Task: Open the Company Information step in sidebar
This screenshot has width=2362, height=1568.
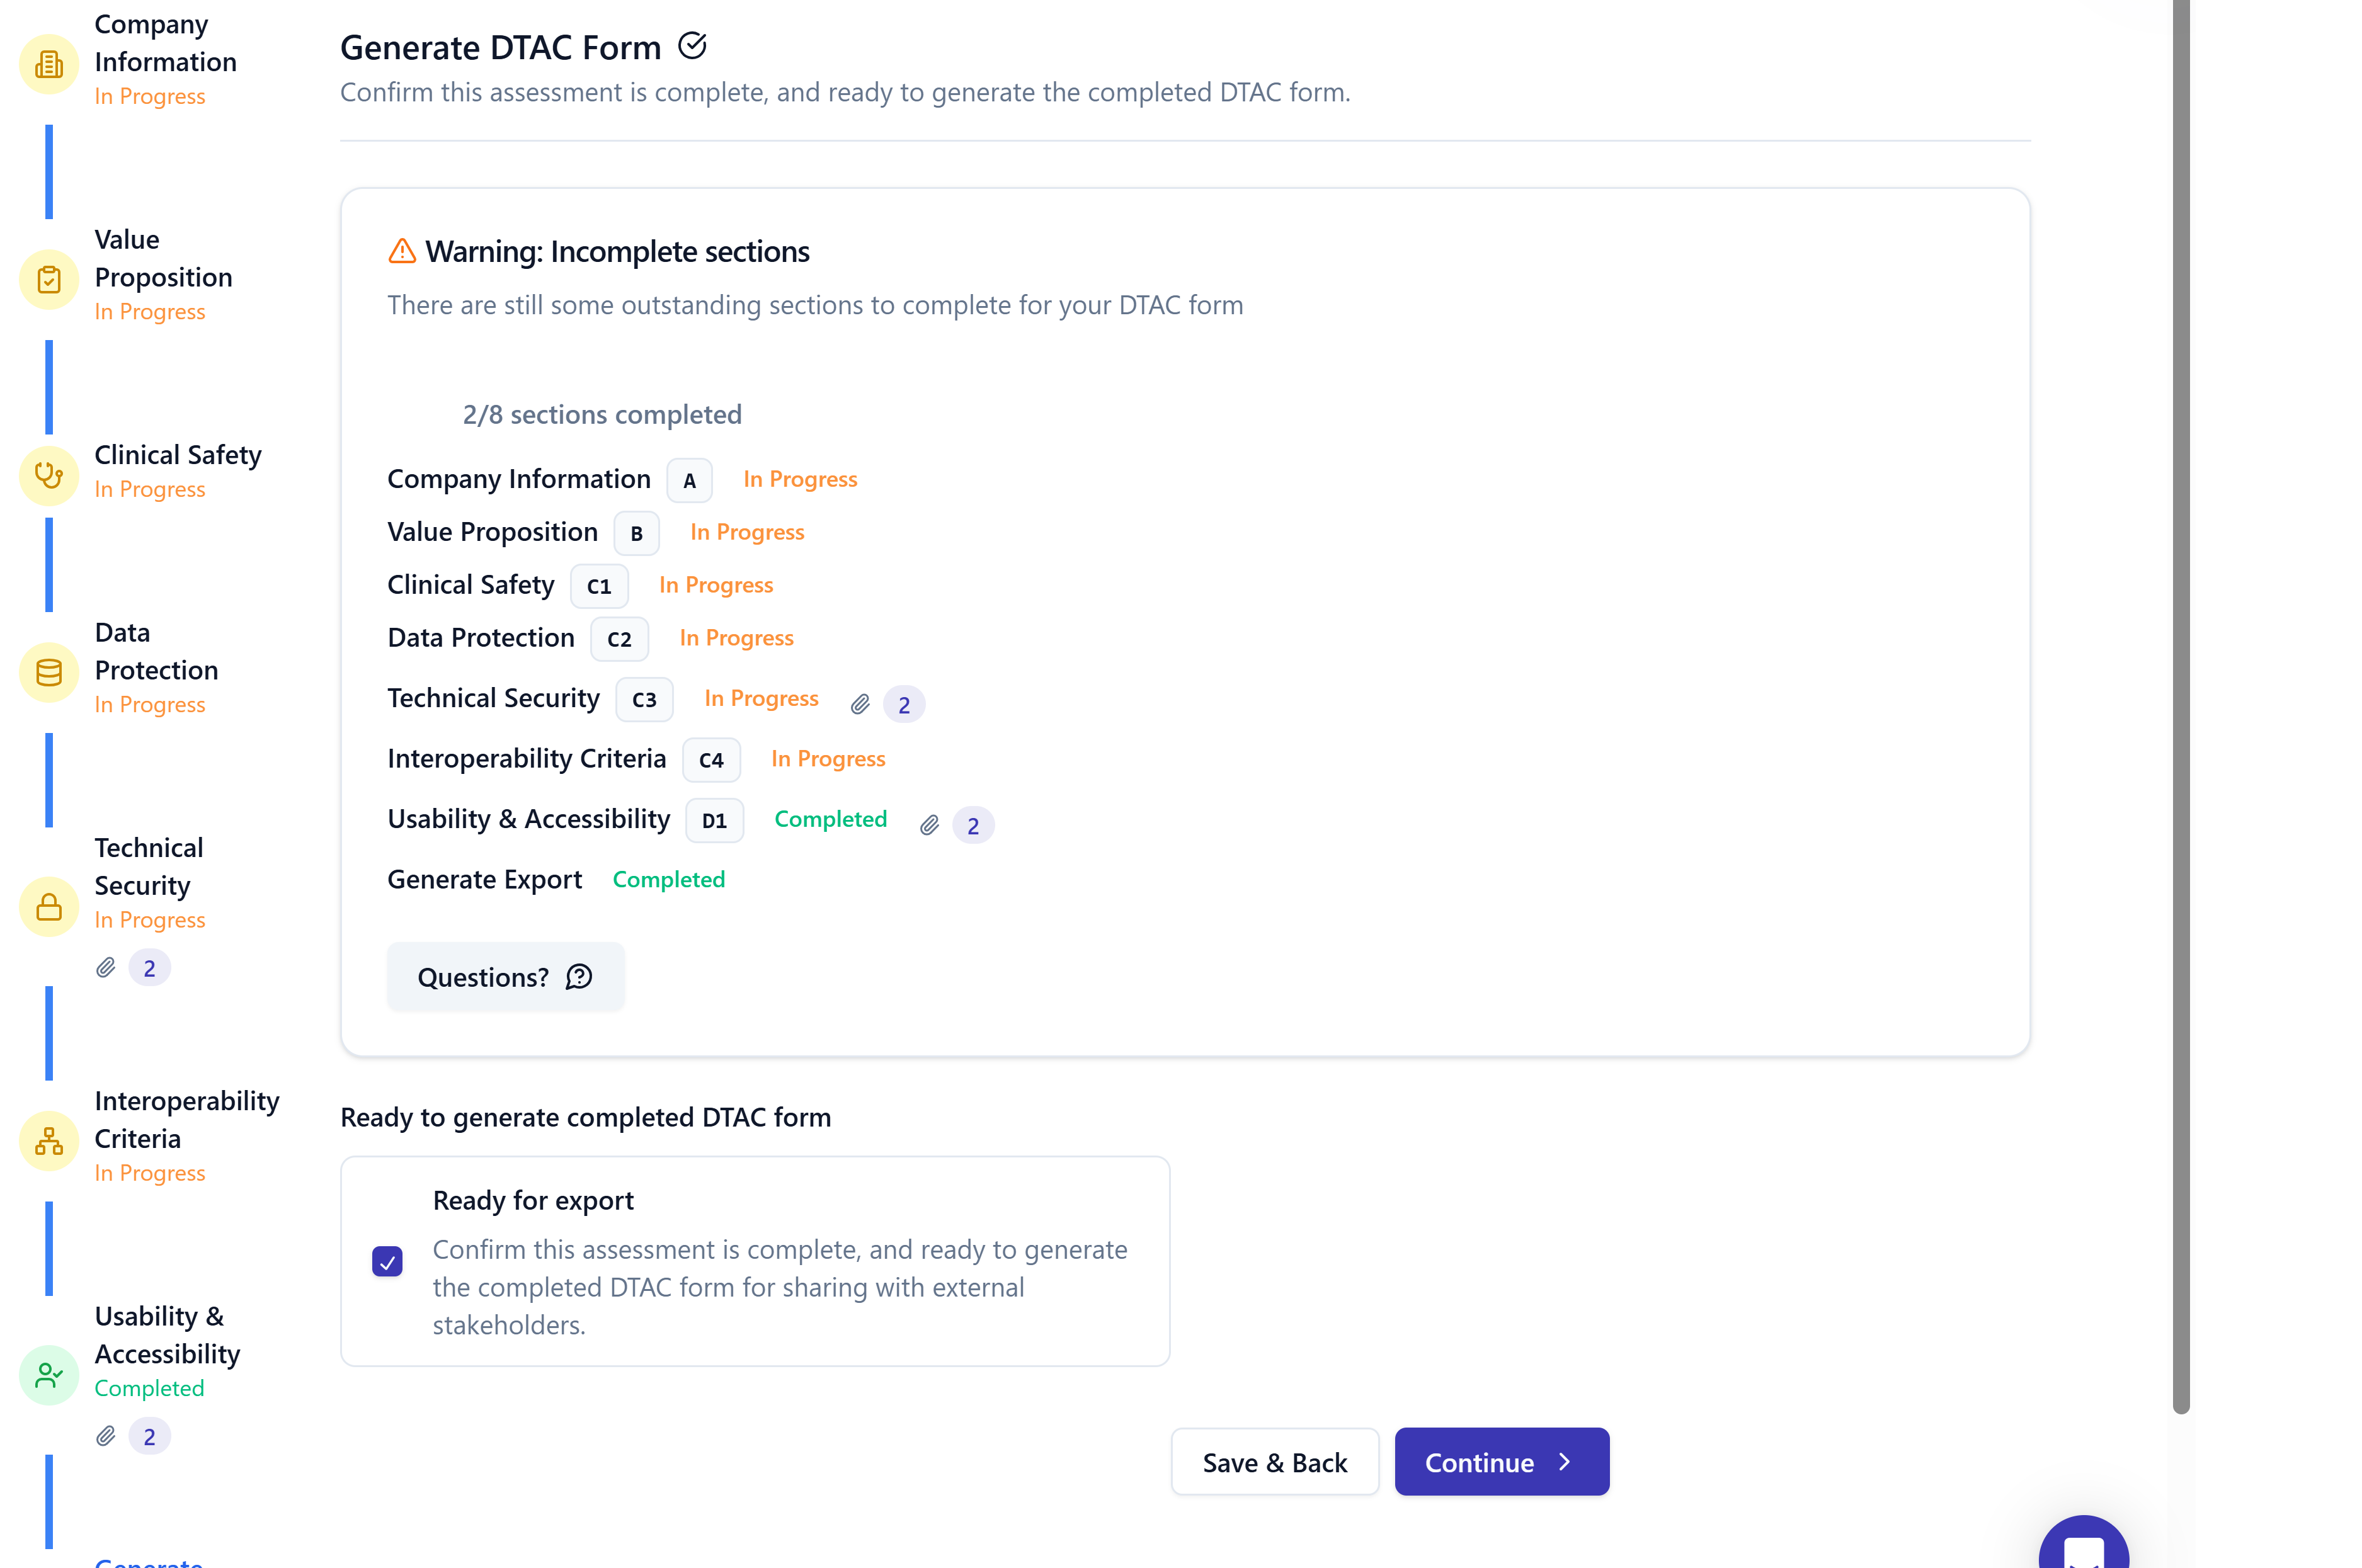Action: [165, 60]
